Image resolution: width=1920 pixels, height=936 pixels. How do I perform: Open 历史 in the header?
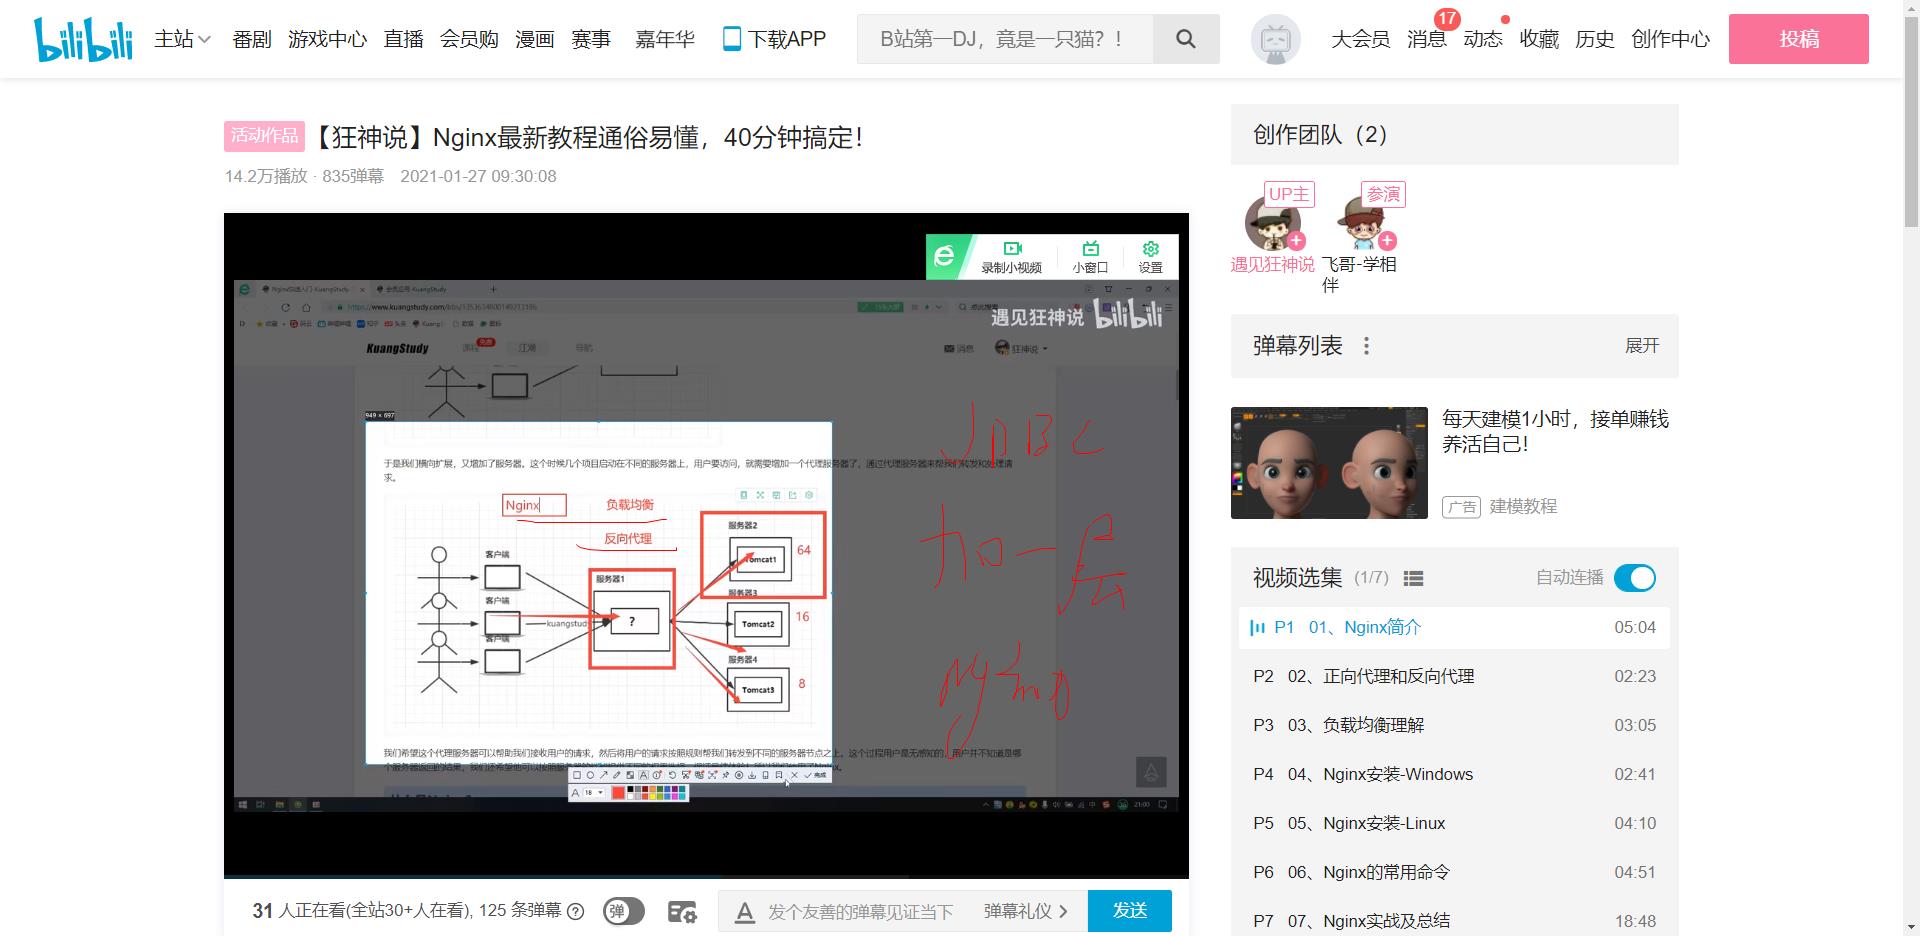(x=1595, y=39)
